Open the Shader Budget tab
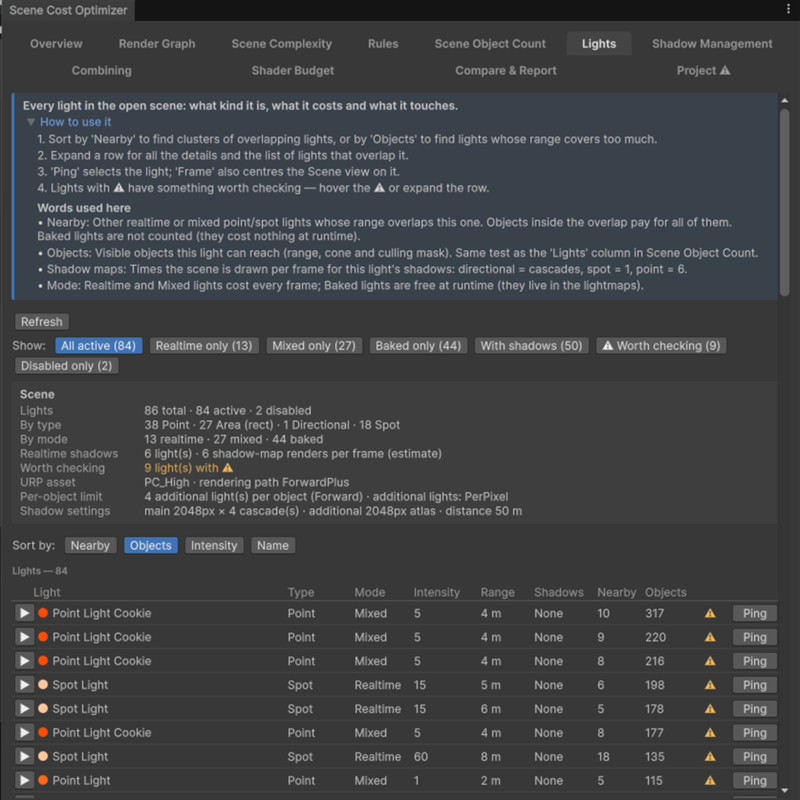The image size is (800, 800). [x=293, y=71]
